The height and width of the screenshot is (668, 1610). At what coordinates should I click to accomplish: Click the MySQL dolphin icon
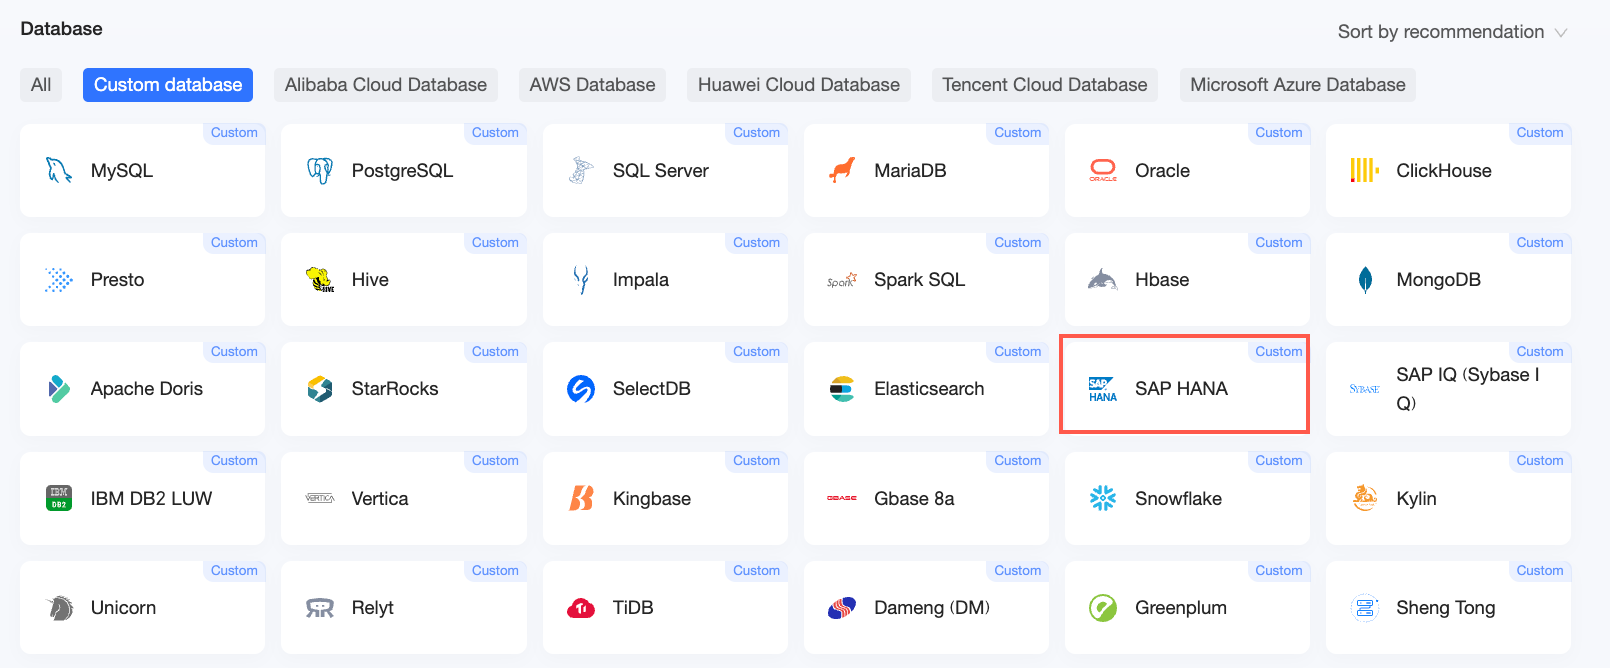click(59, 171)
